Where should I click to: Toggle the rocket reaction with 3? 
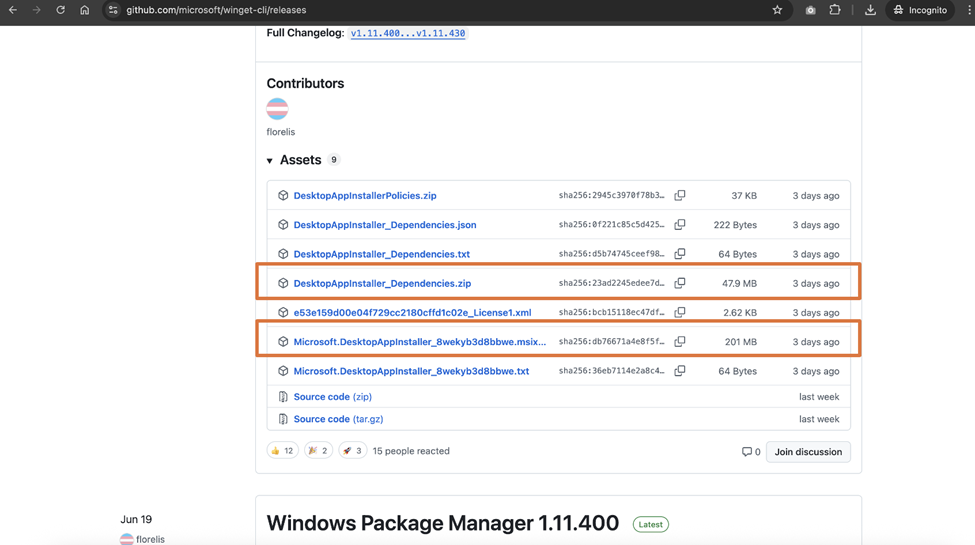[353, 450]
